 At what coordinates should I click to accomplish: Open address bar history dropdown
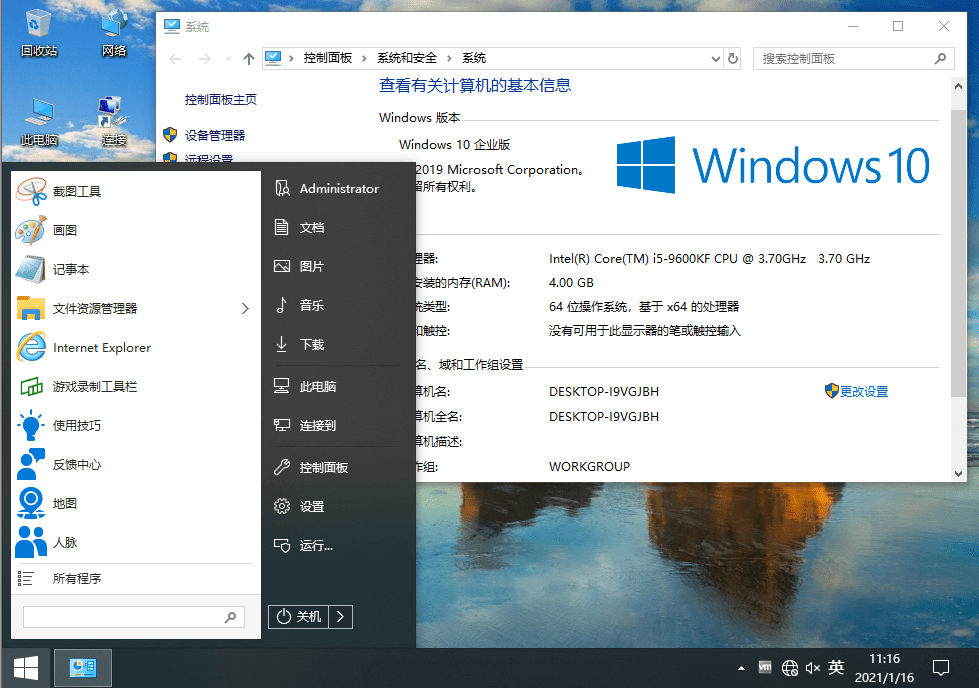coord(716,59)
